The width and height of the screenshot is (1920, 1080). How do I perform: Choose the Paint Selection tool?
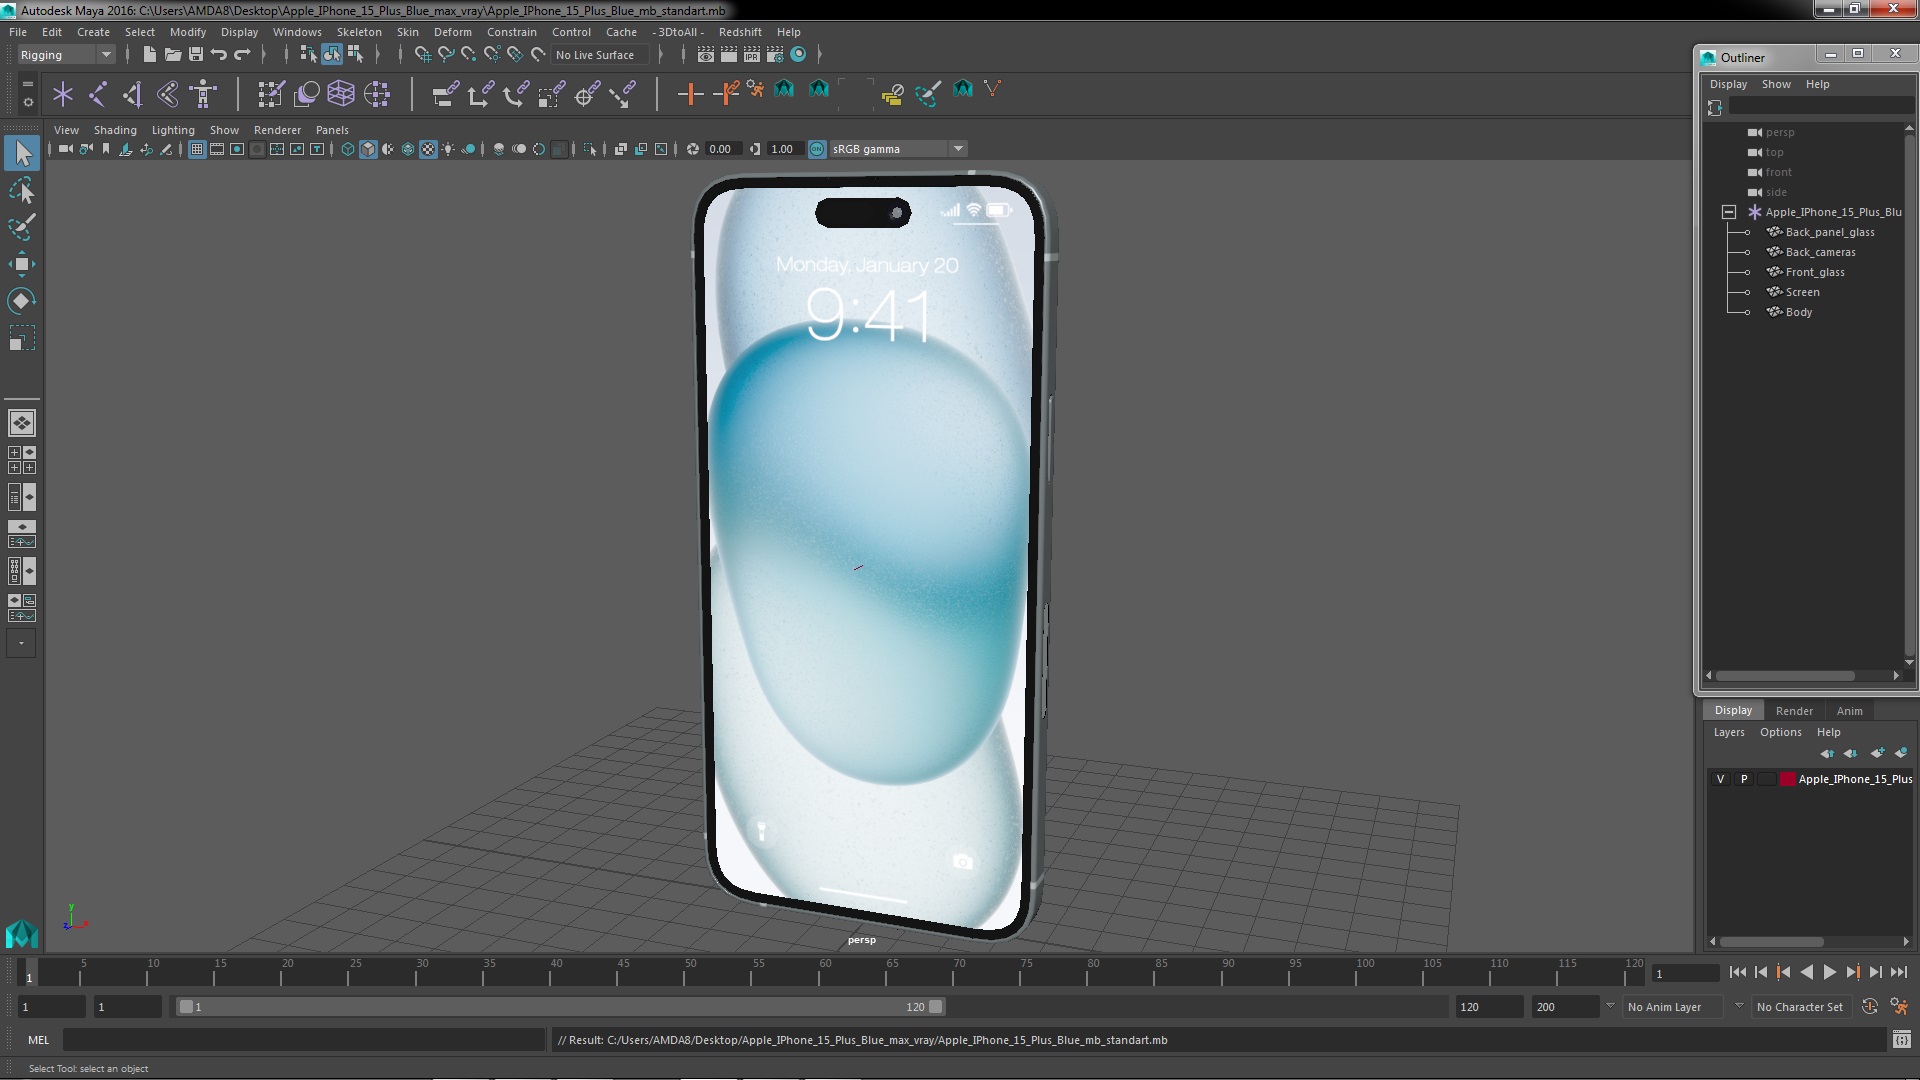pyautogui.click(x=22, y=227)
